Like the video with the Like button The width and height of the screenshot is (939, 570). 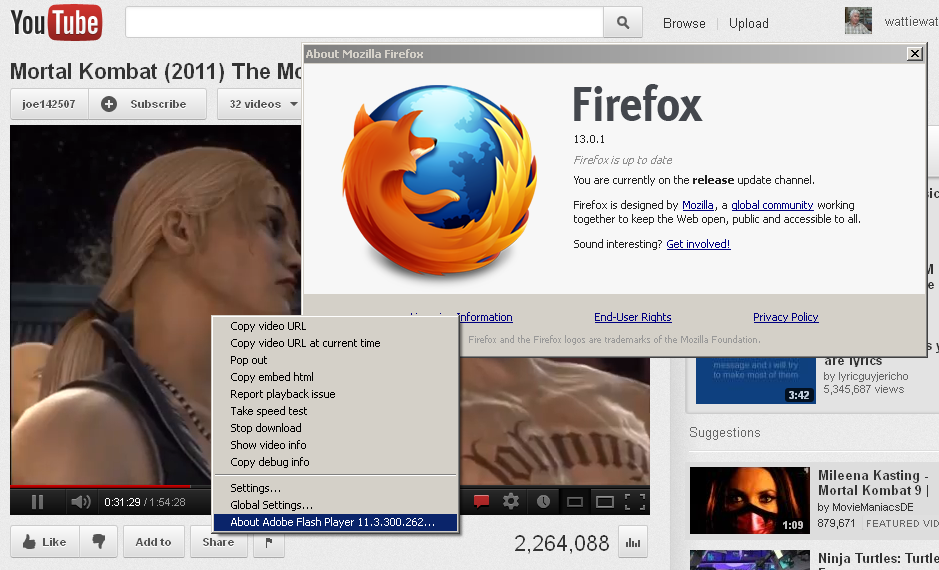tap(44, 542)
